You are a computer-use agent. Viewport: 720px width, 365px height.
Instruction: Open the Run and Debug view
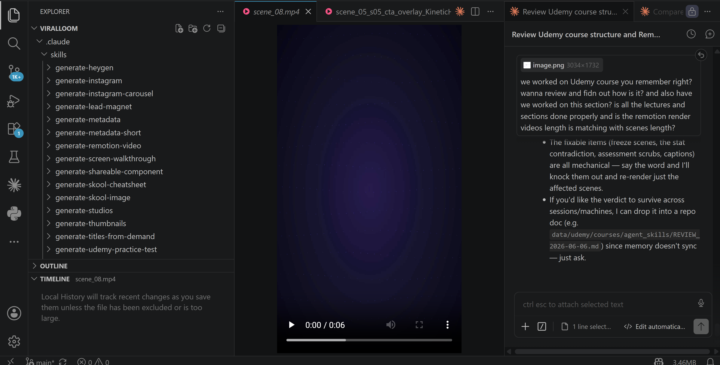(14, 101)
